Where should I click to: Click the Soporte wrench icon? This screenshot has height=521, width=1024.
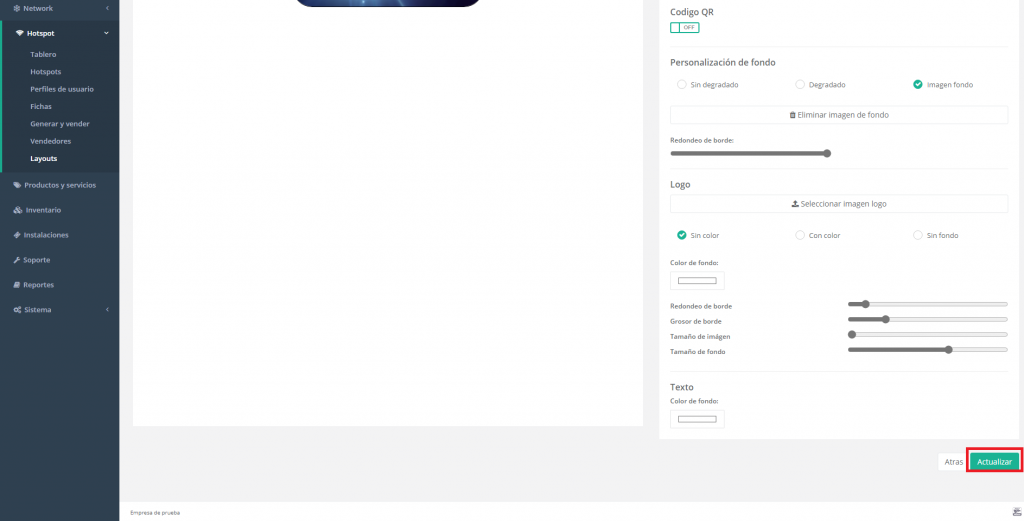17,260
